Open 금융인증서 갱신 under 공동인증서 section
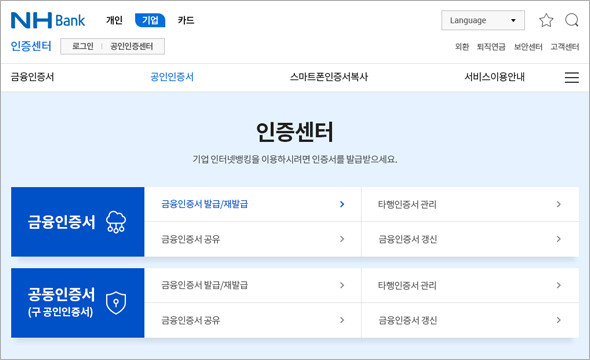The image size is (590, 360). [x=408, y=320]
